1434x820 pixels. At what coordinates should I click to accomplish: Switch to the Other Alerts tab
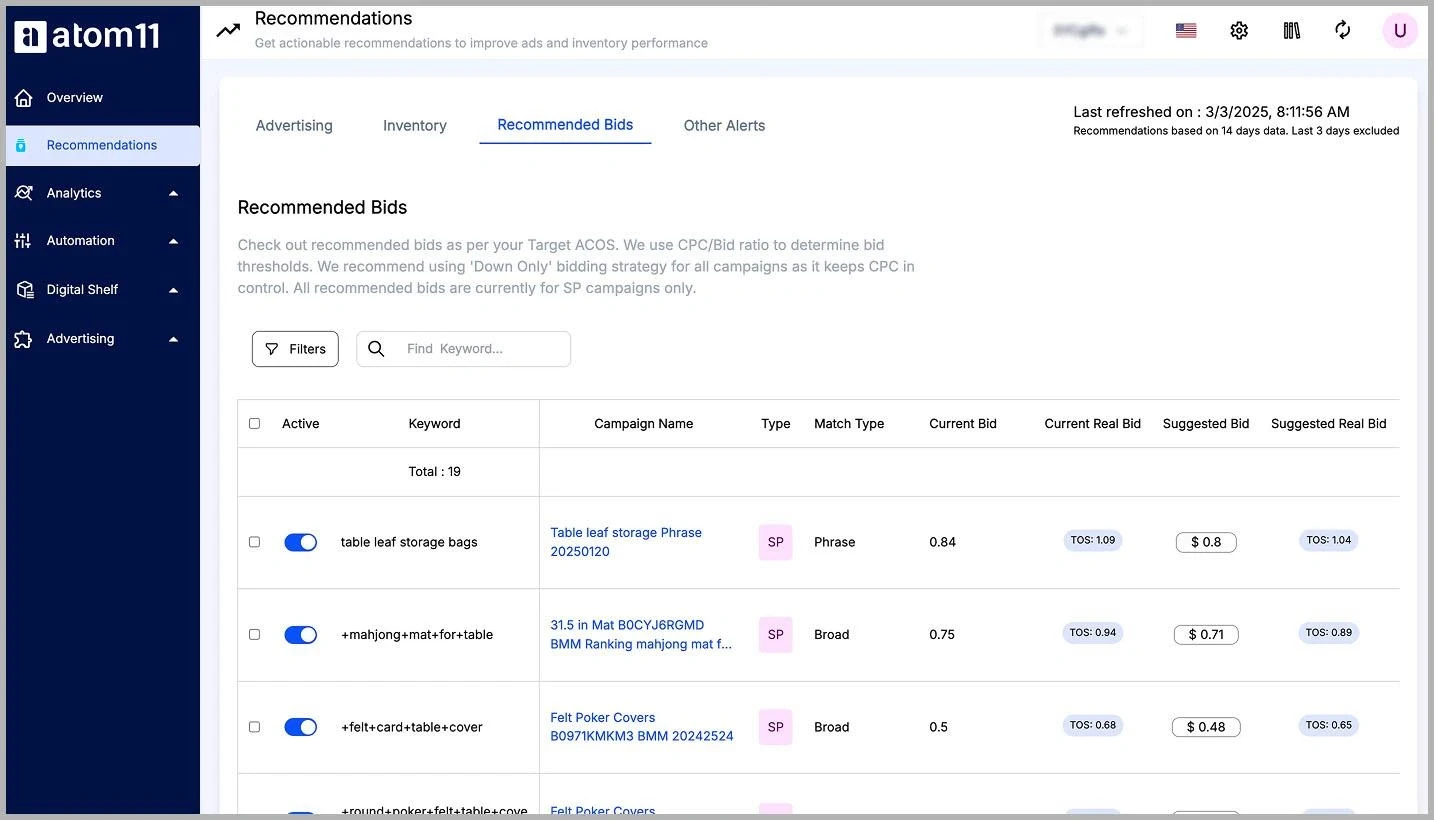pos(724,126)
